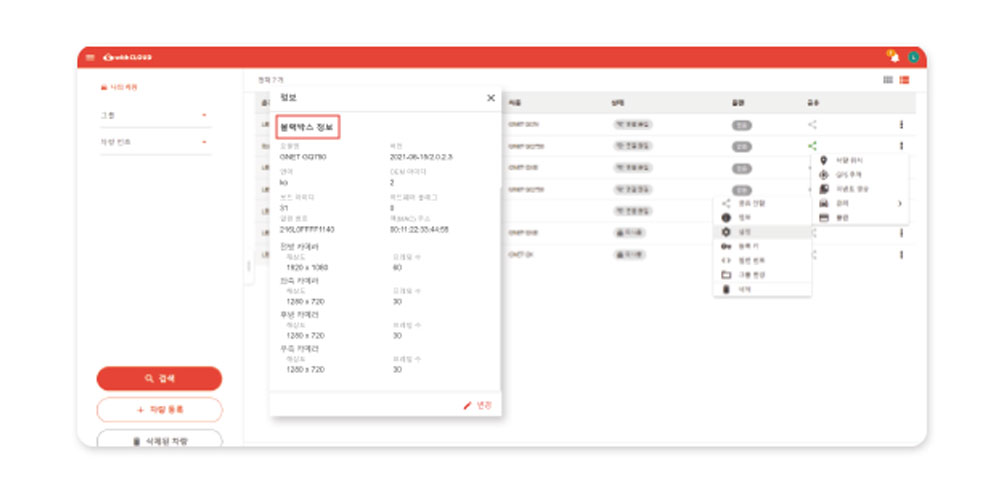Screen dimensions: 1000x493
Task: Choose the info circle 정보 menu entry
Action: click(x=762, y=217)
